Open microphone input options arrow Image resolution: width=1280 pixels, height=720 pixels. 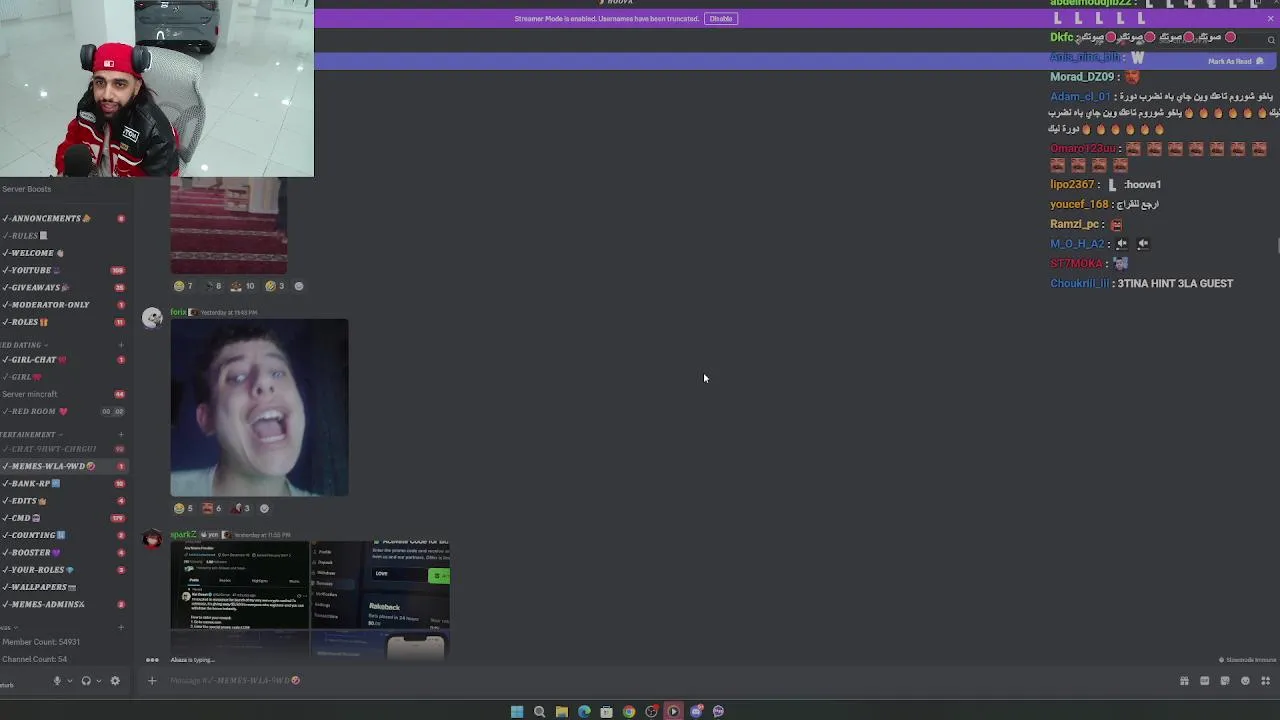point(69,681)
